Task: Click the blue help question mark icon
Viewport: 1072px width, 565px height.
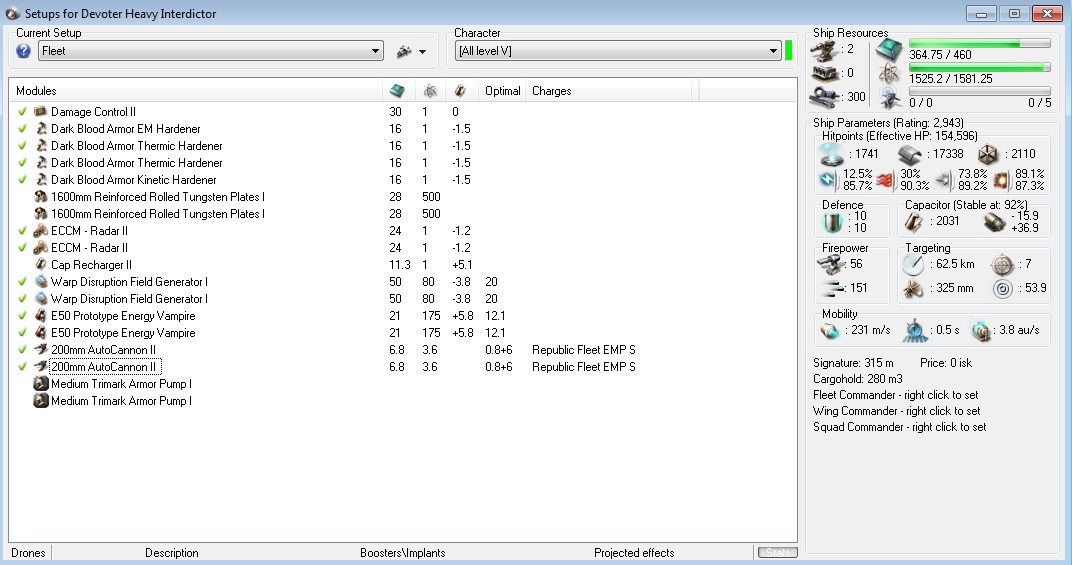Action: pyautogui.click(x=23, y=51)
